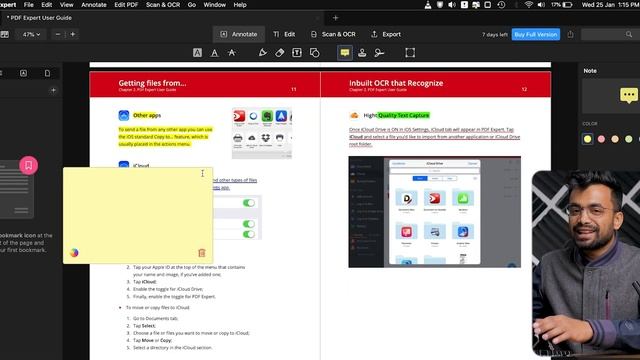This screenshot has height=360, width=640.
Task: Click the 'Getting files from...' page header
Action: click(152, 83)
